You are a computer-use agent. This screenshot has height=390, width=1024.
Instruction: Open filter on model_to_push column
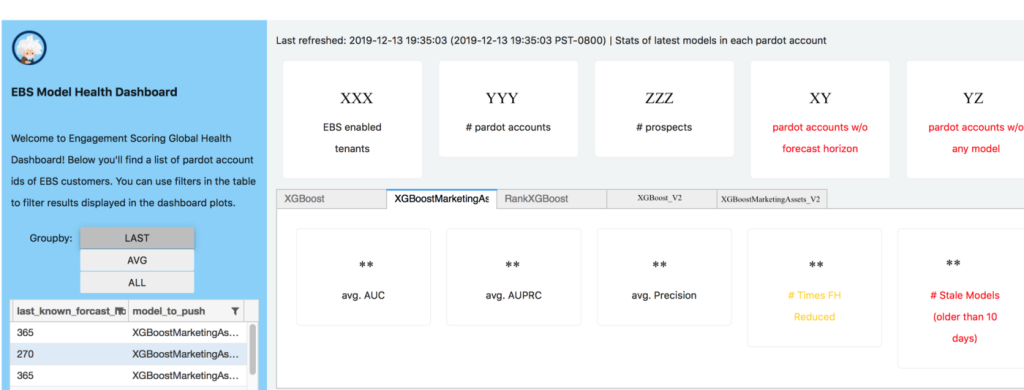(x=235, y=311)
